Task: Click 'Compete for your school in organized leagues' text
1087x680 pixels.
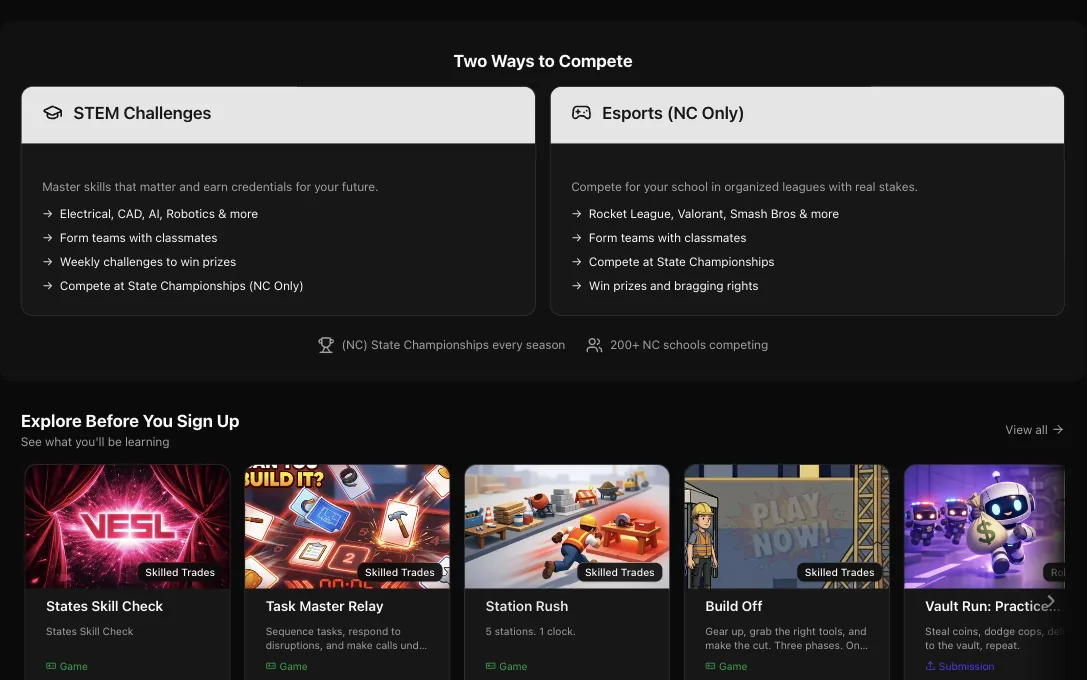Action: [745, 187]
